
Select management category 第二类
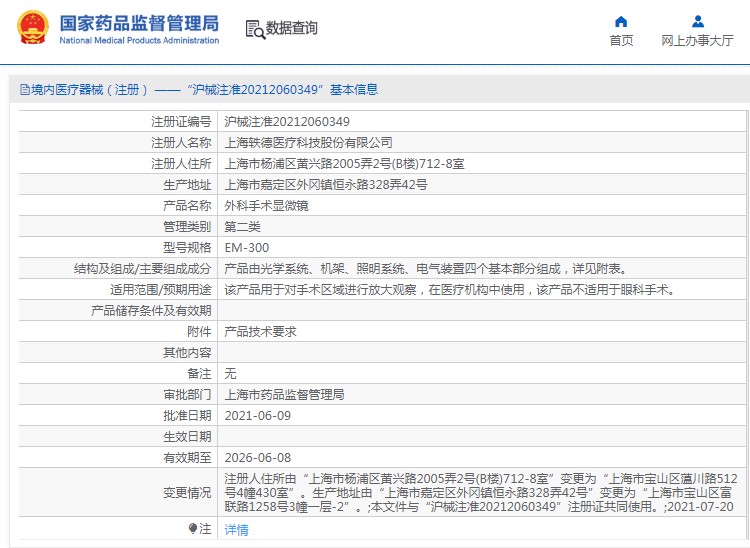[x=242, y=227]
